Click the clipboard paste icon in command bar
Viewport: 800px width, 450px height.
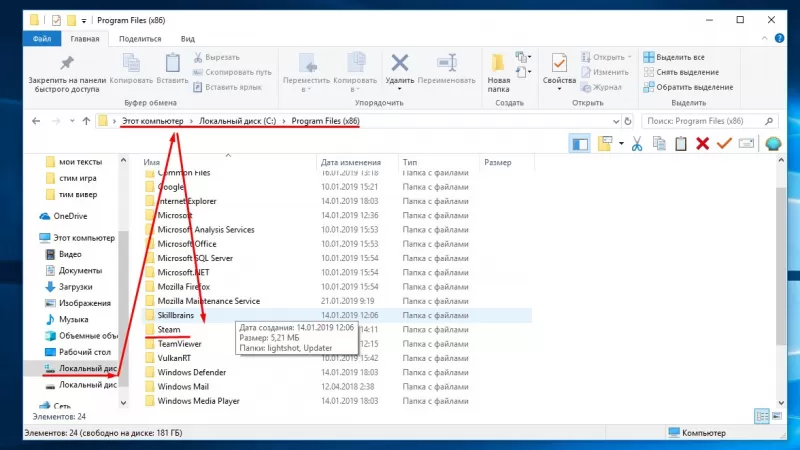[x=680, y=144]
